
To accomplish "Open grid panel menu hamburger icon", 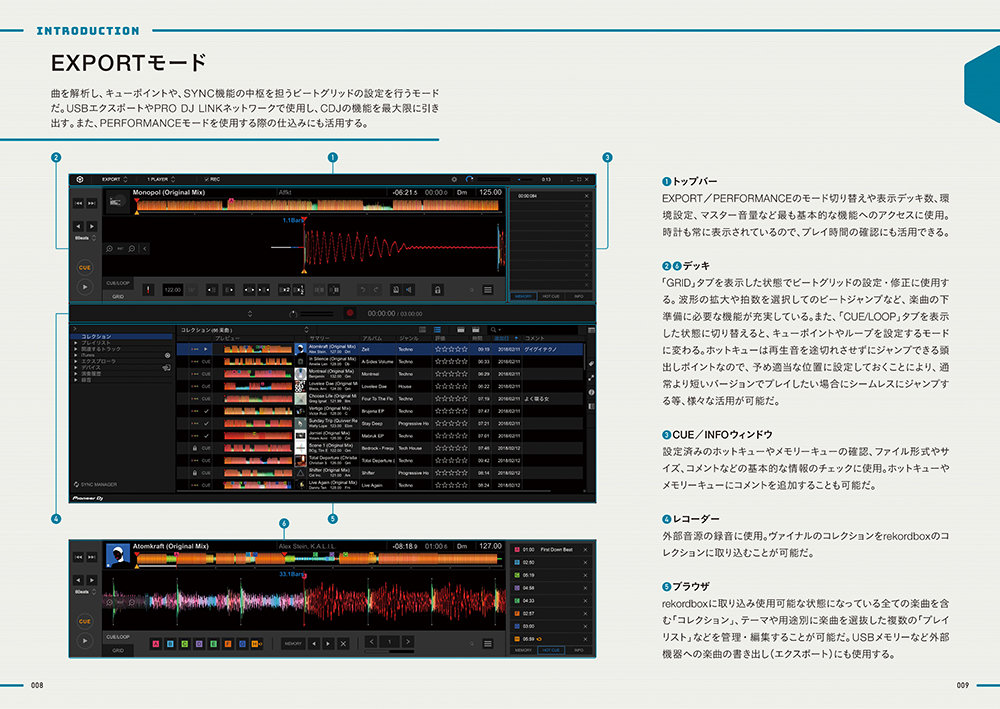I will tap(488, 289).
